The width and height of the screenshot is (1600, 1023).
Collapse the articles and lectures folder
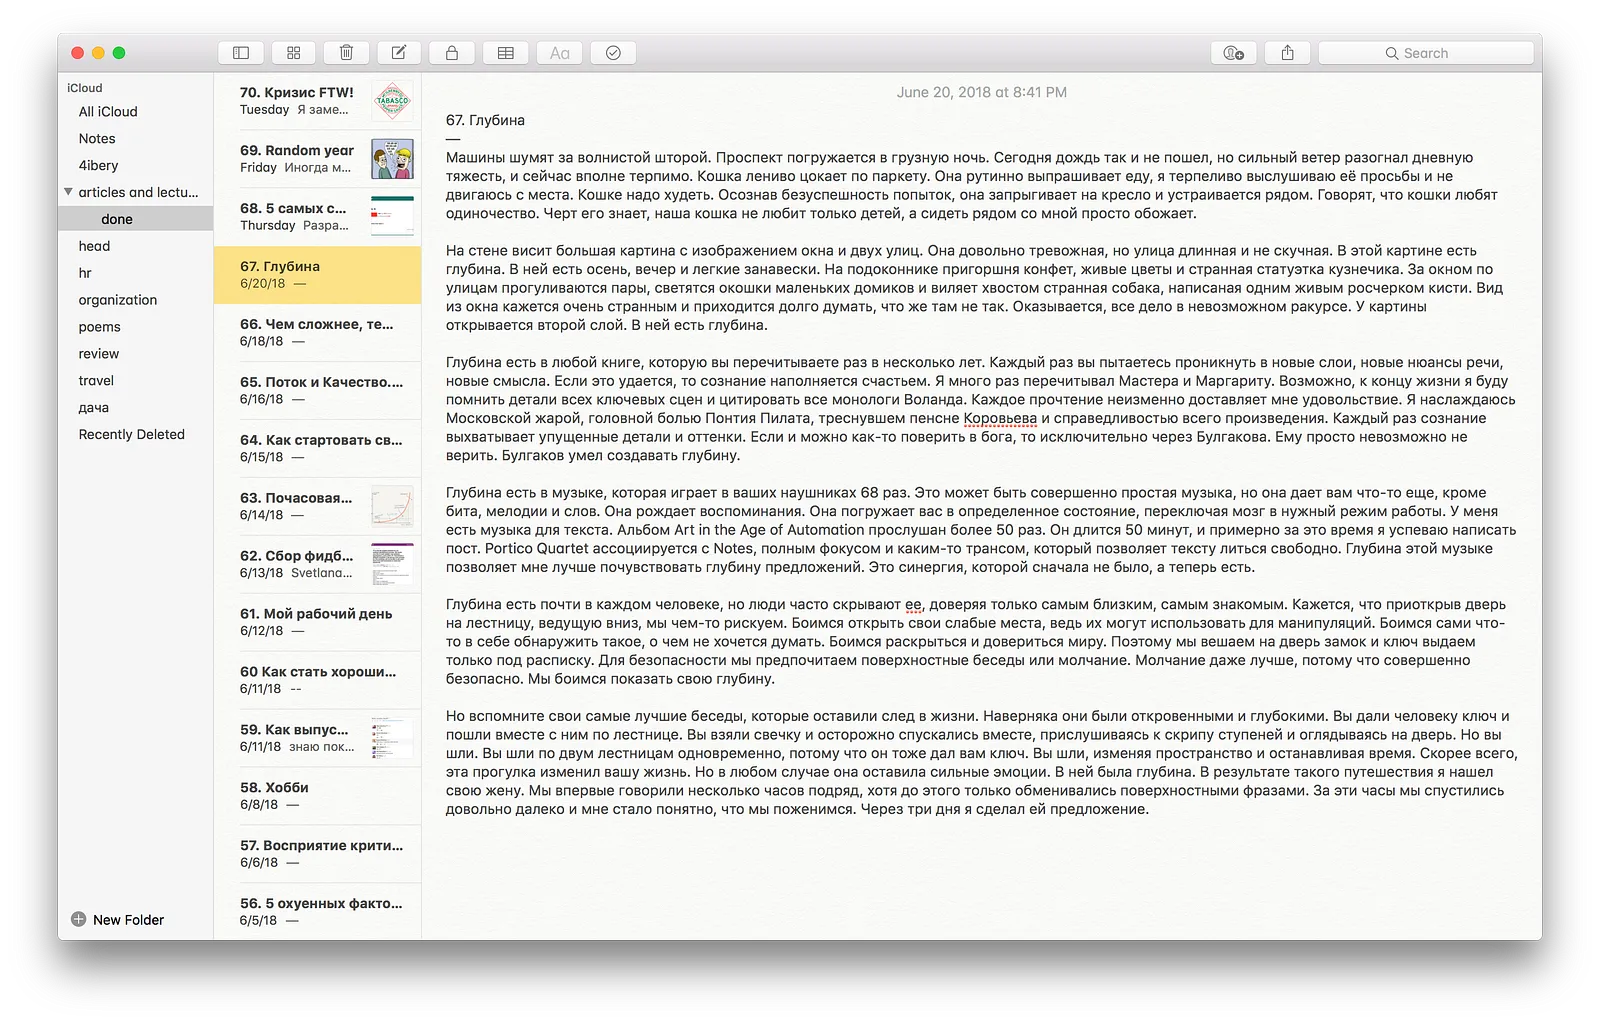pos(68,192)
